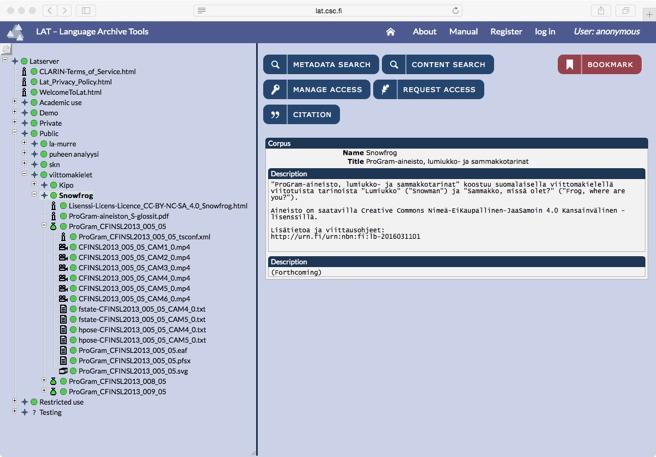656x457 pixels.
Task: Reload the page in Safari
Action: pos(456,10)
